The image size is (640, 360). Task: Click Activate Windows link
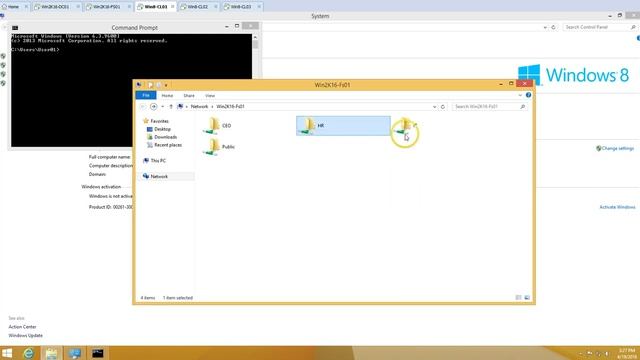[617, 207]
